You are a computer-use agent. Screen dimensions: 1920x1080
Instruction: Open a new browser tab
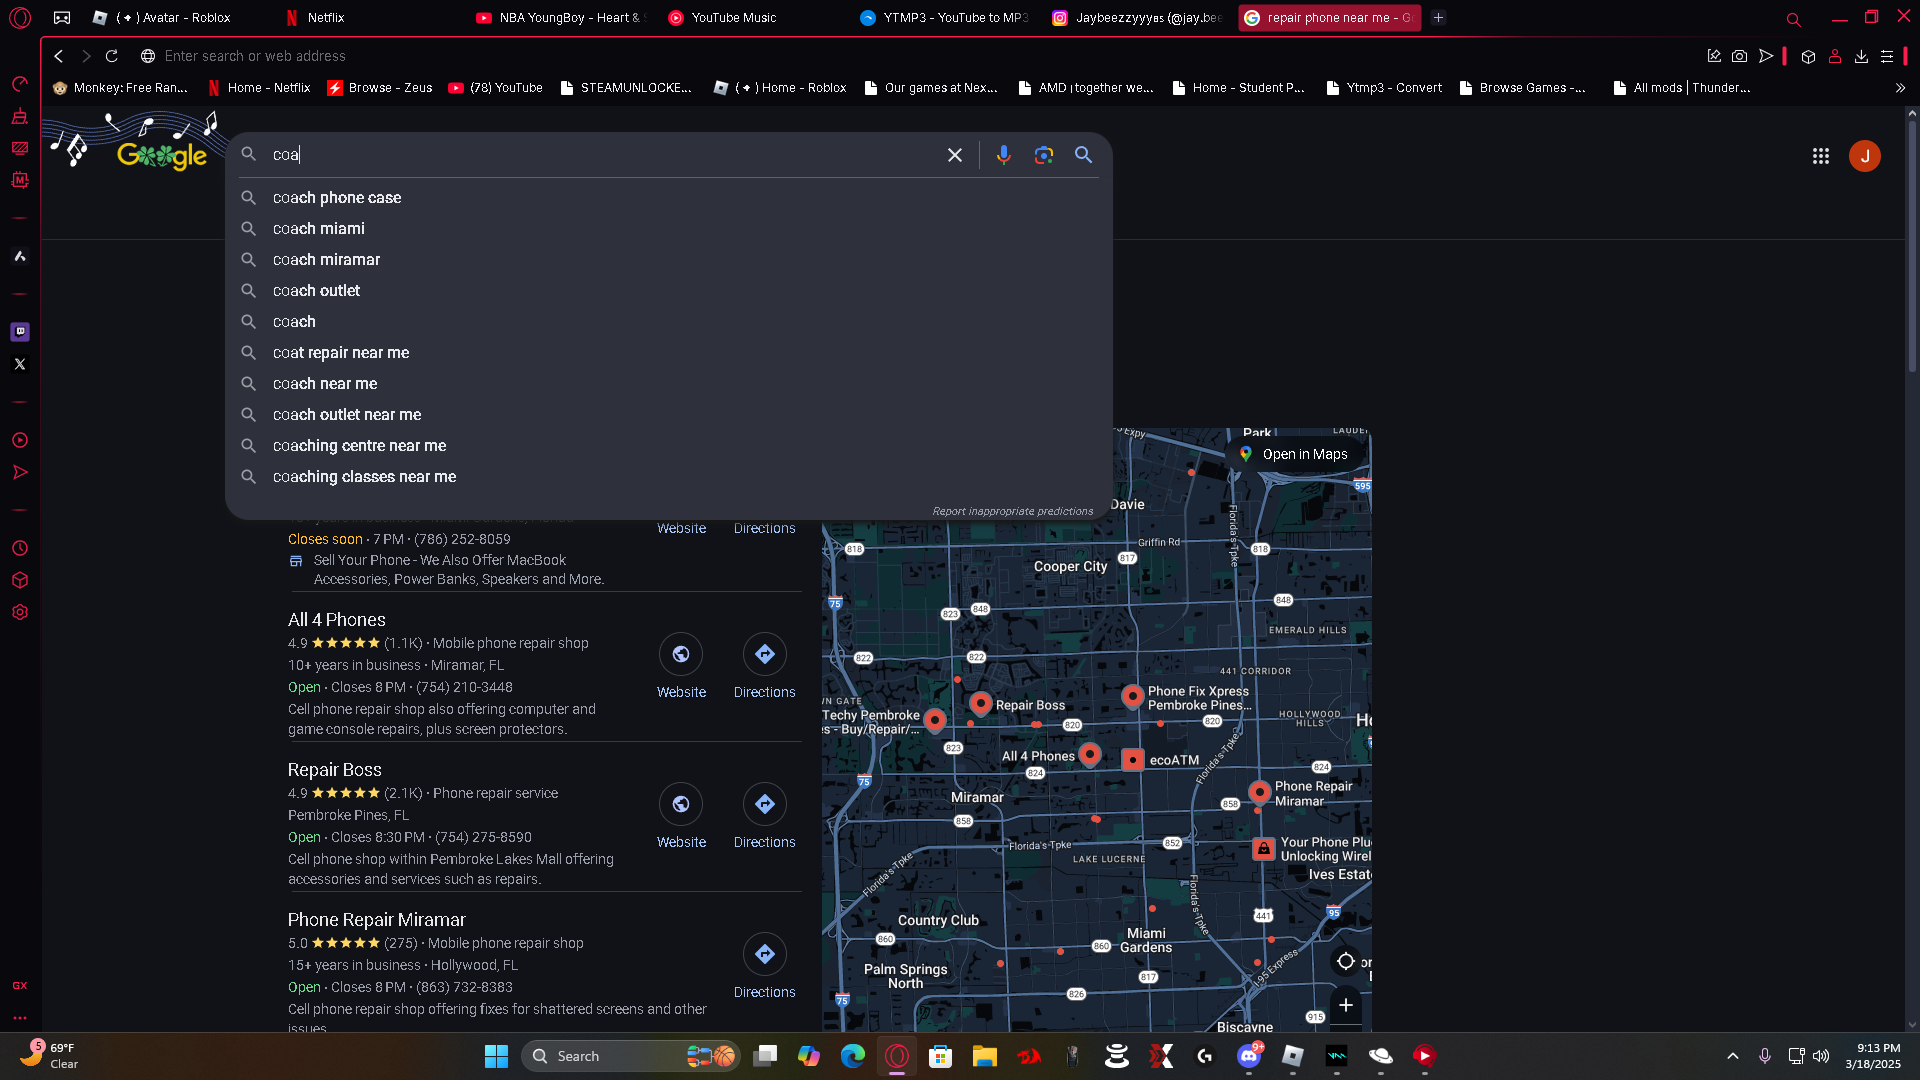[1438, 18]
